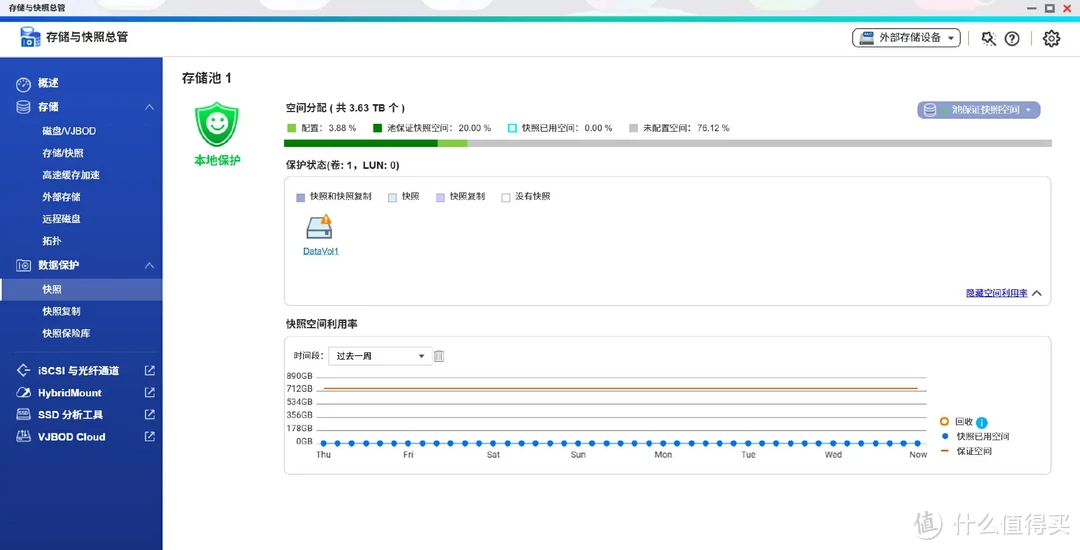Image resolution: width=1080 pixels, height=550 pixels.
Task: Click the info icon next to 回收
Action: pos(981,422)
